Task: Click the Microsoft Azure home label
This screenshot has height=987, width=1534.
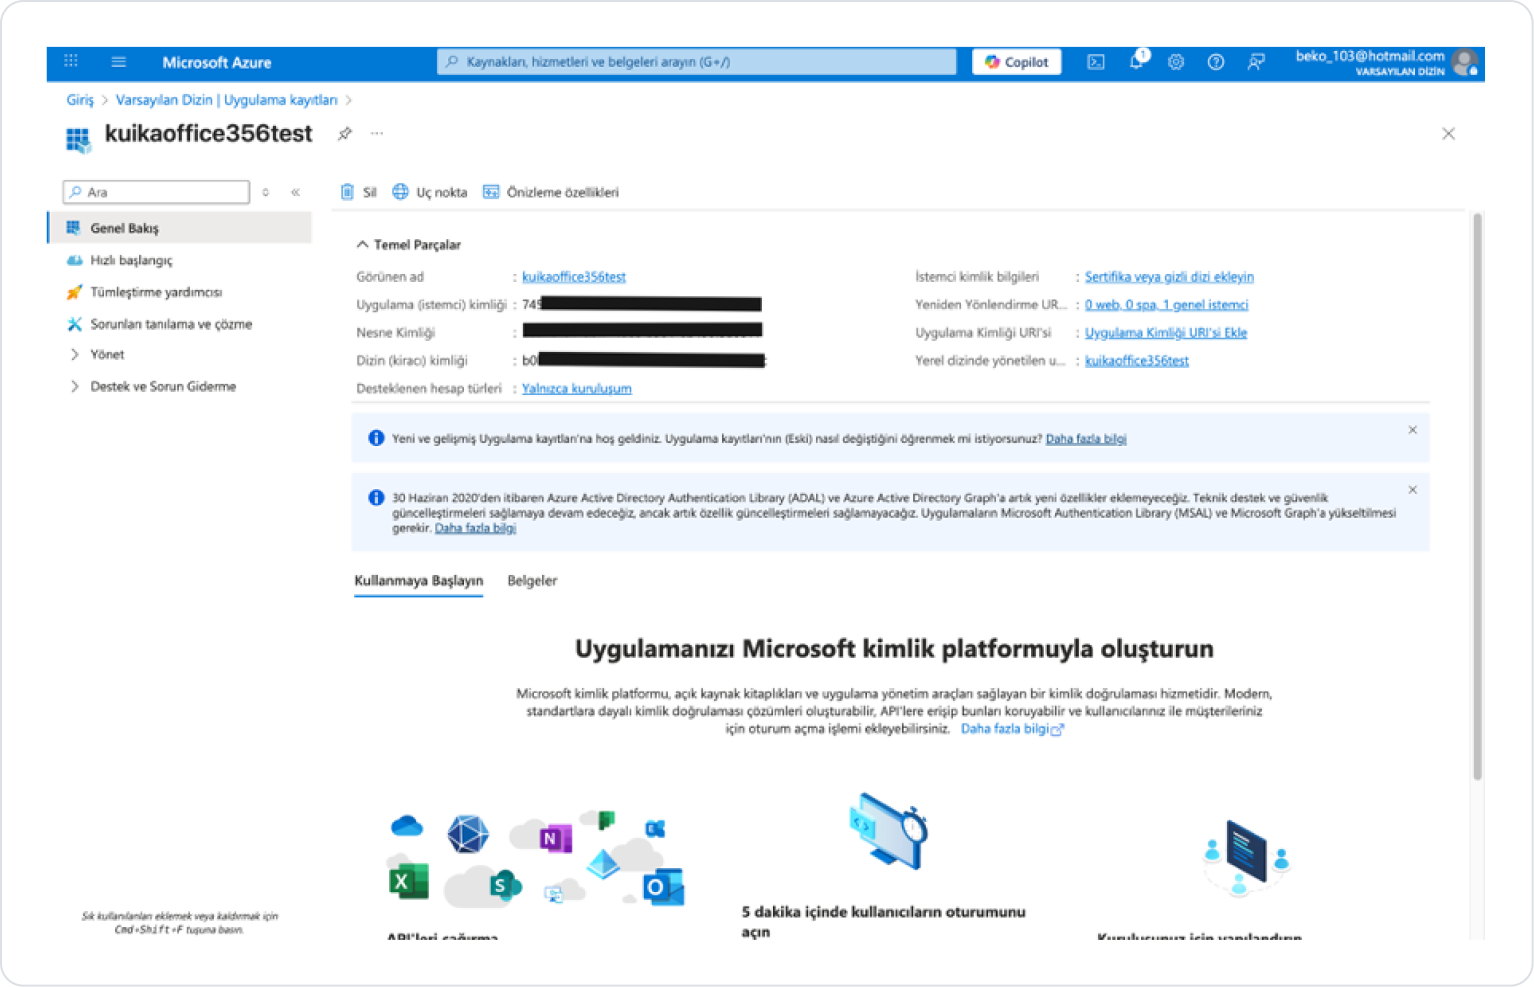Action: tap(217, 62)
